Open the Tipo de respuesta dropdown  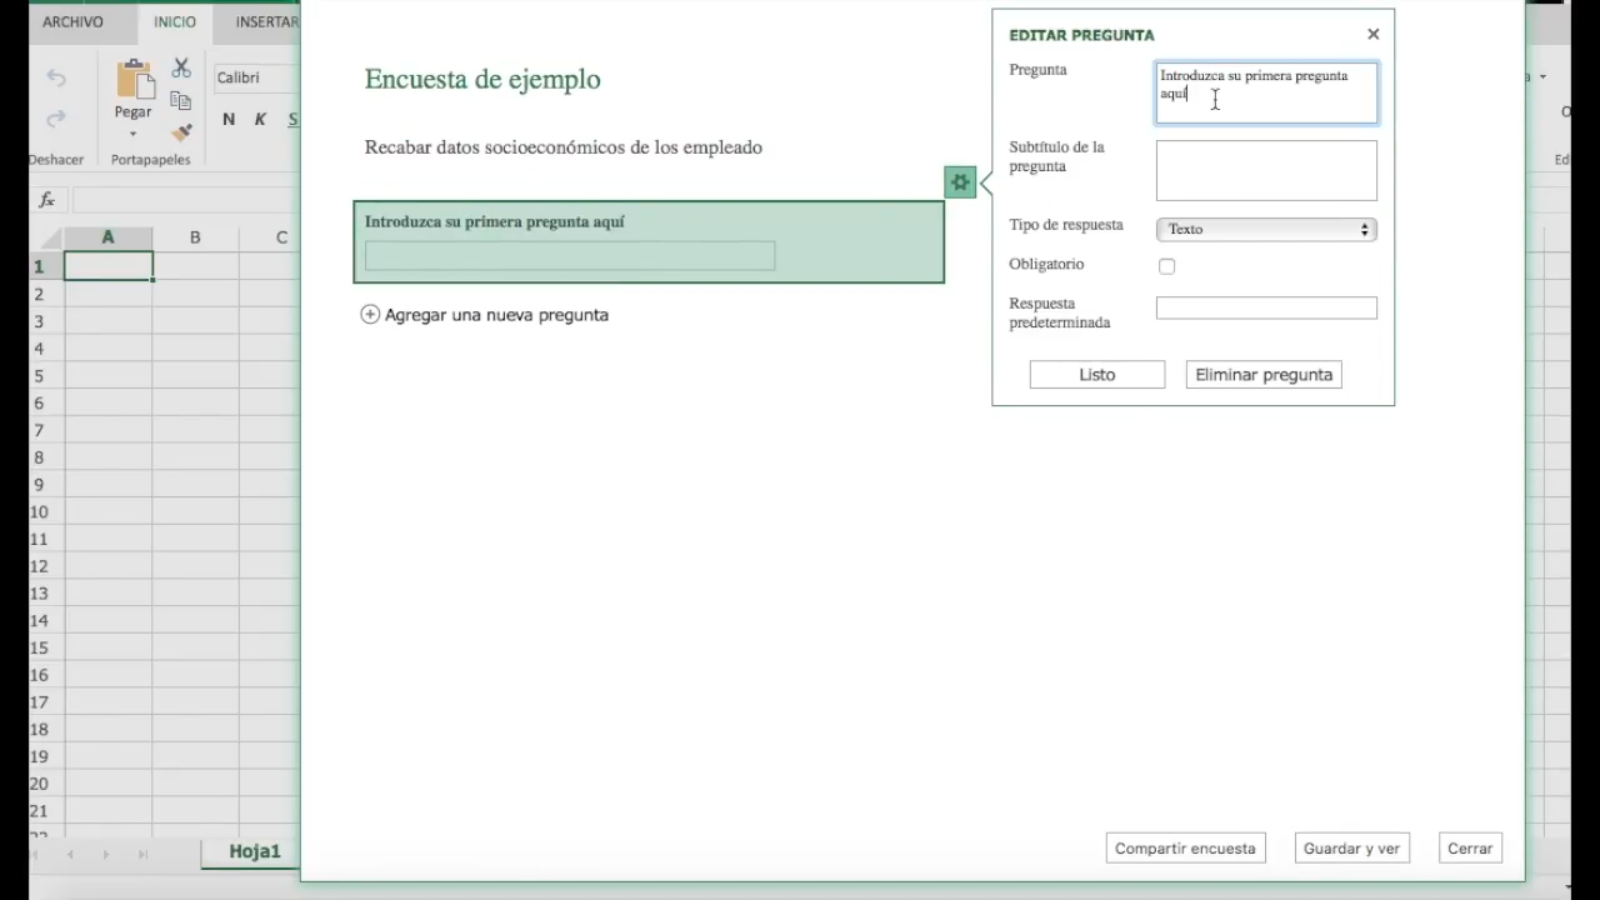[x=1266, y=229]
